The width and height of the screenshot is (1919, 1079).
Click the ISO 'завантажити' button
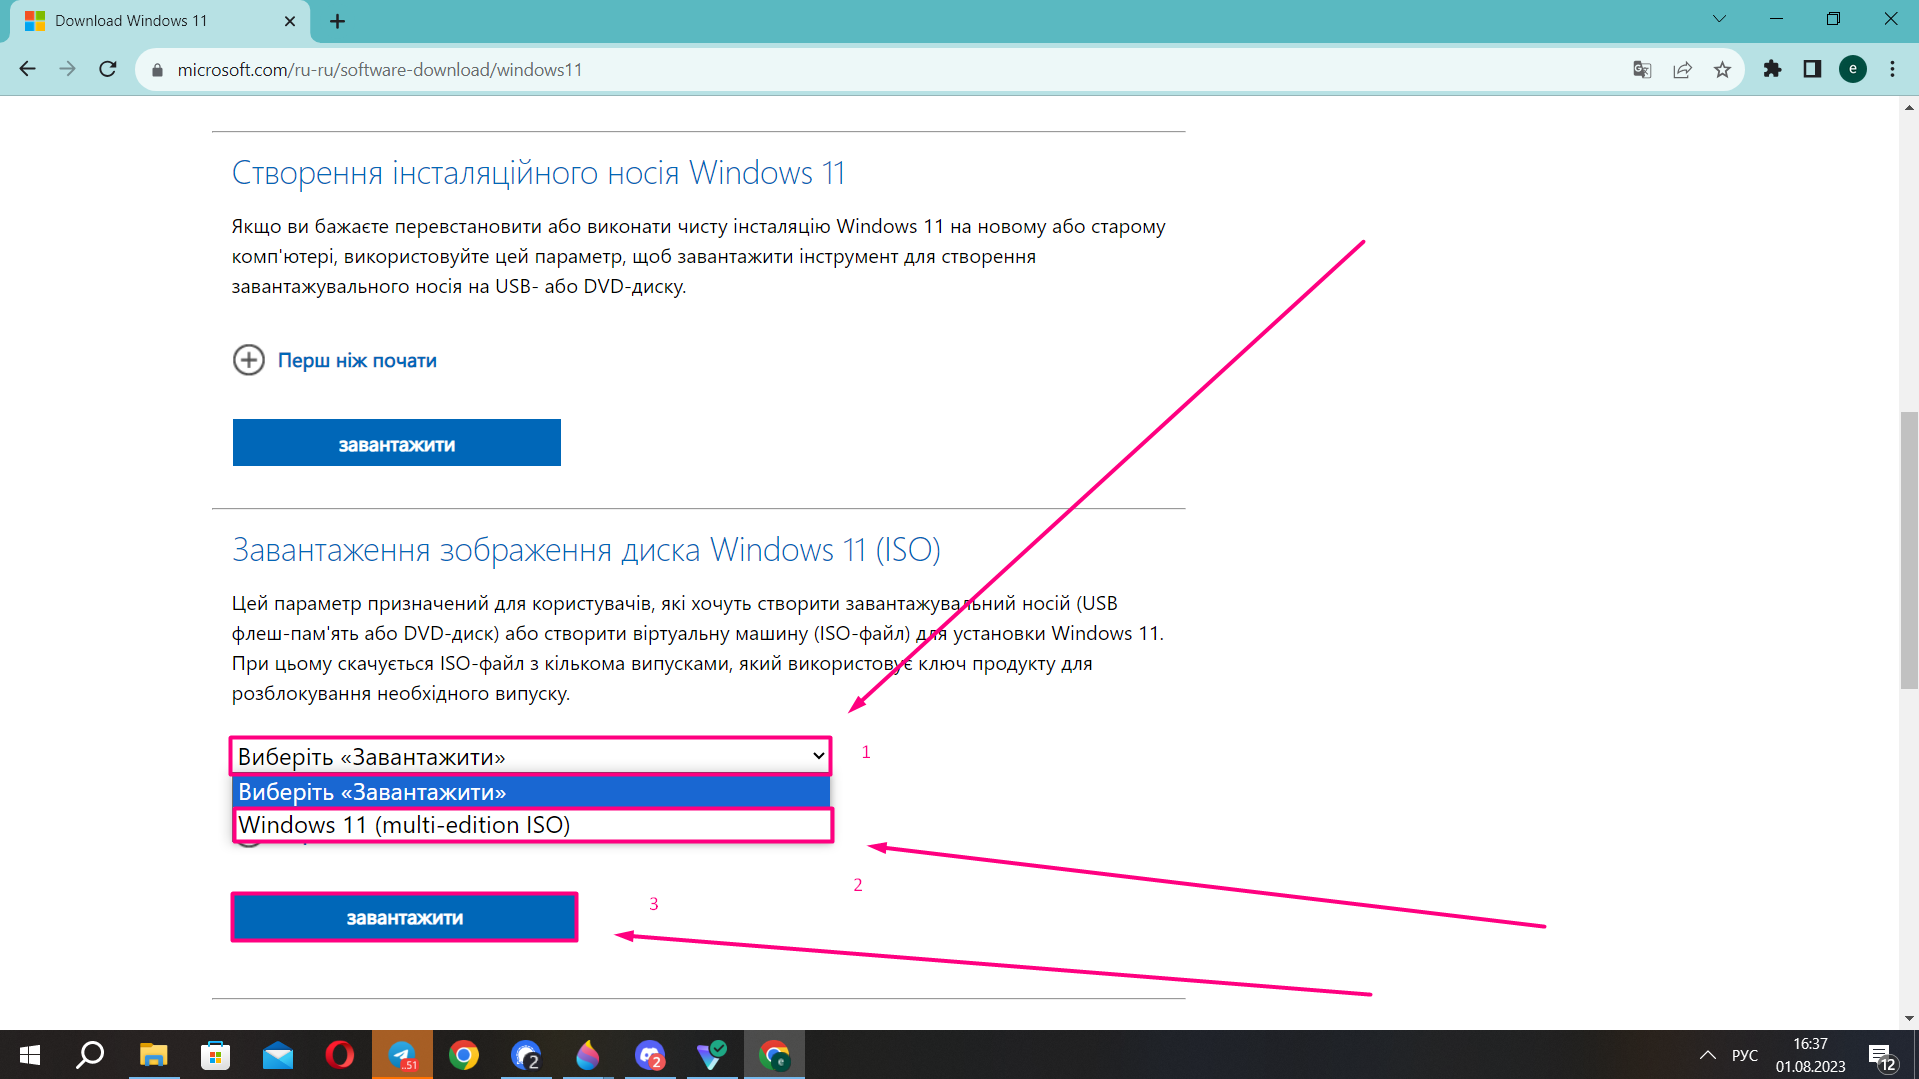click(x=405, y=917)
